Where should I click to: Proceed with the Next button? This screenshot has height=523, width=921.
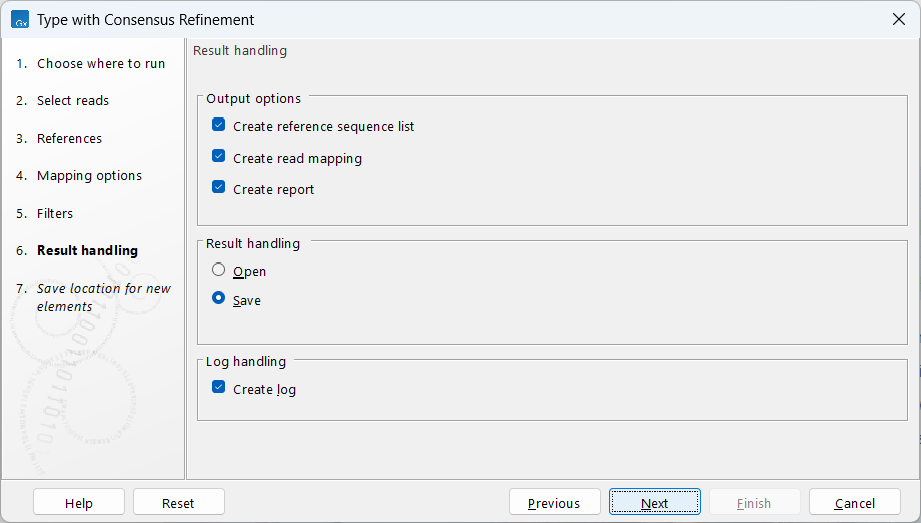654,503
